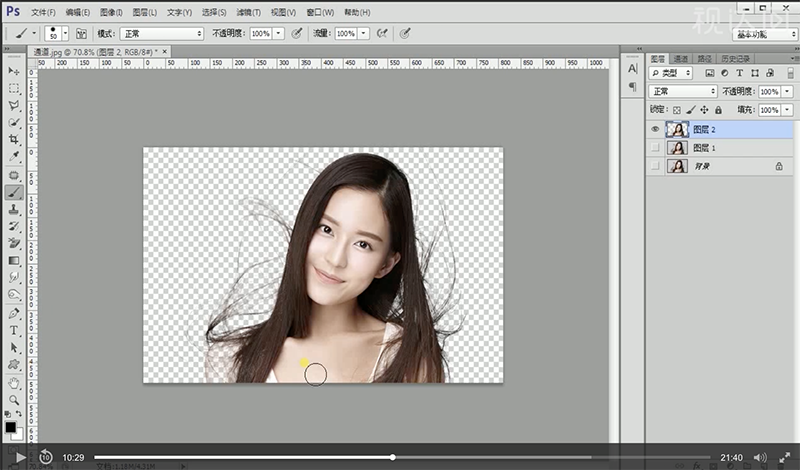The height and width of the screenshot is (470, 800).
Task: Select the Blur tool
Action: 14,277
